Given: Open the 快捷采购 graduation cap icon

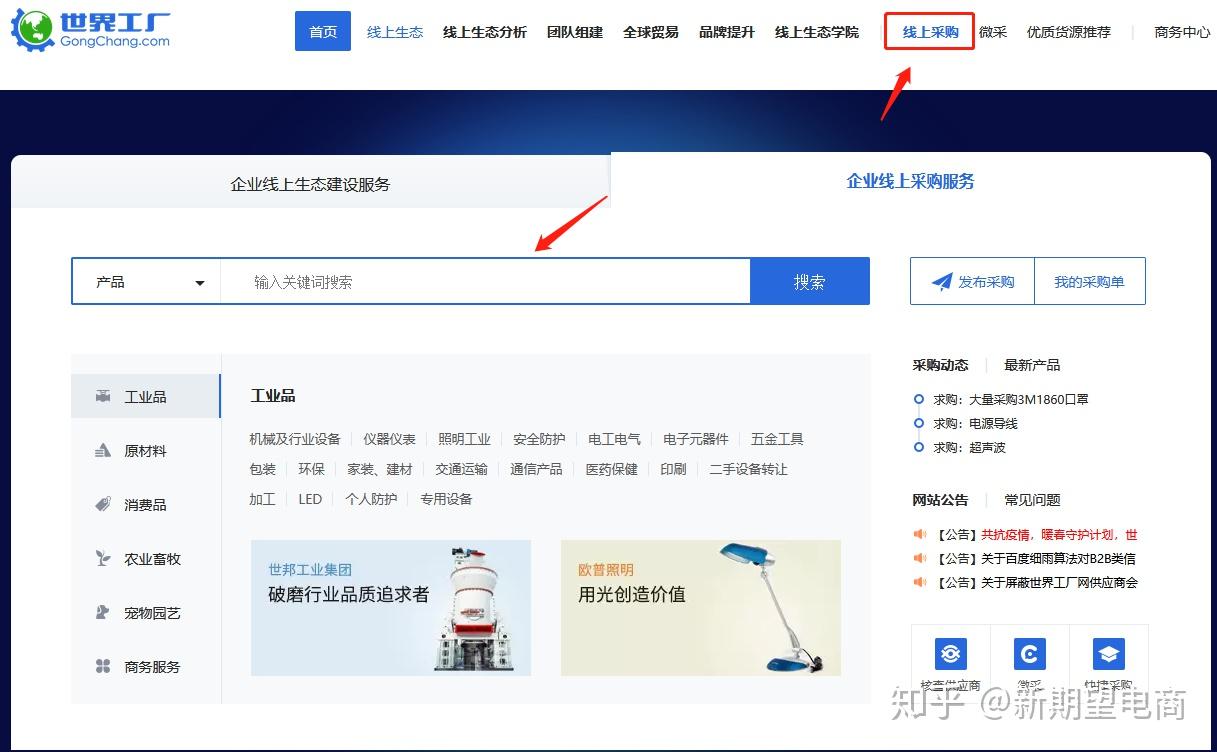Looking at the screenshot, I should (x=1109, y=654).
